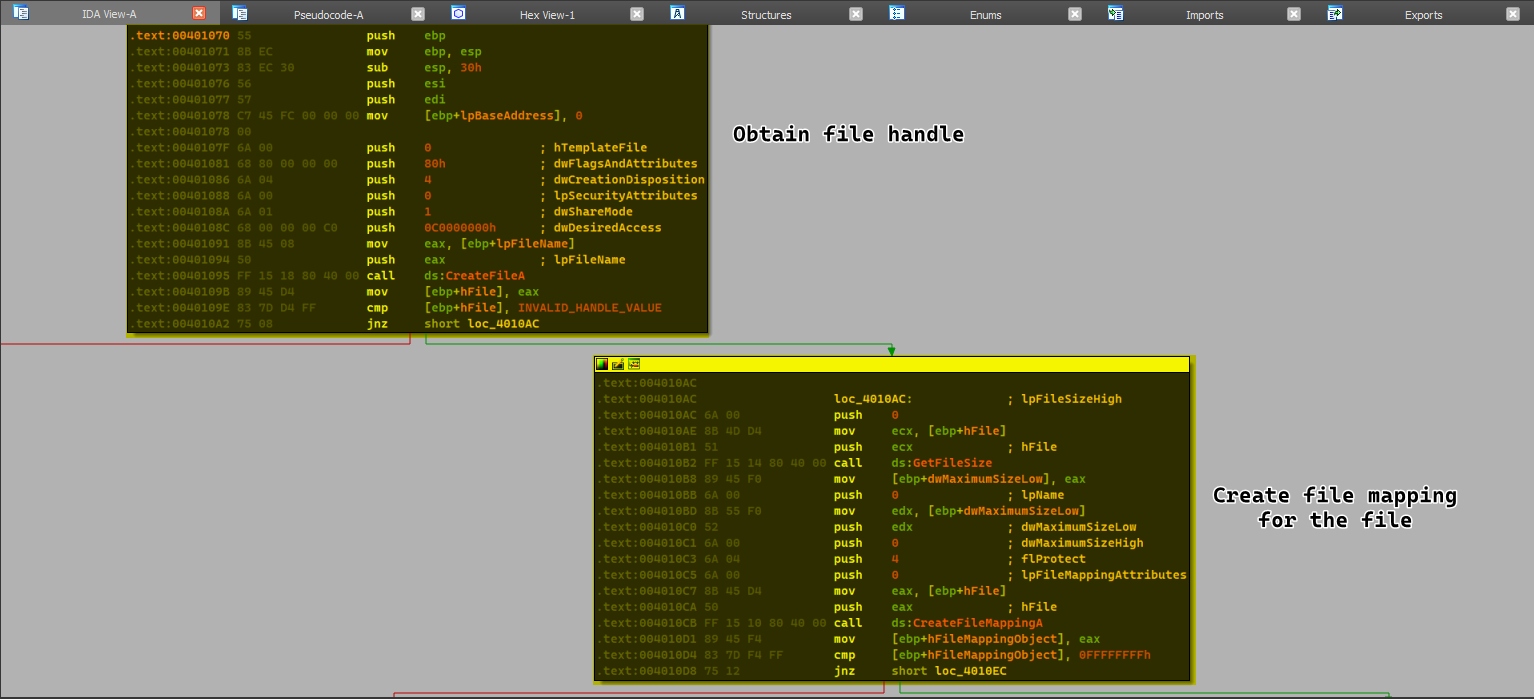Switch to the Structures tab

(x=766, y=15)
